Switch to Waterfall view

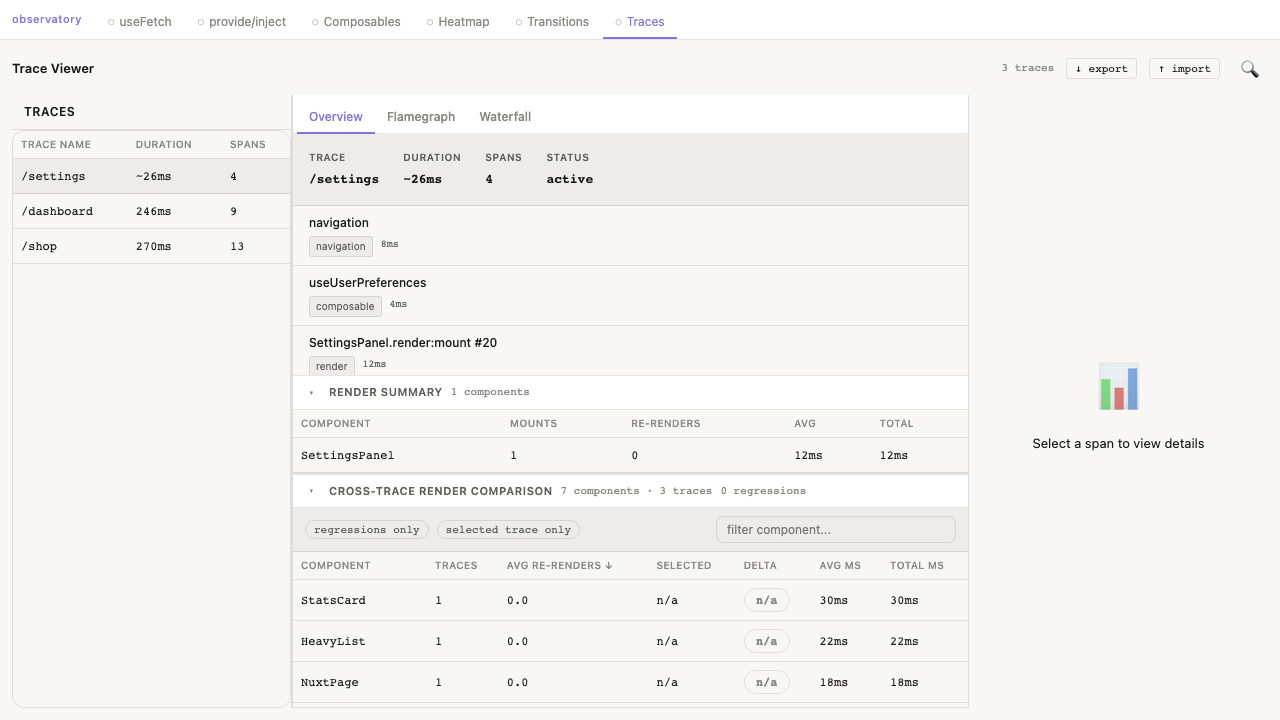[505, 117]
